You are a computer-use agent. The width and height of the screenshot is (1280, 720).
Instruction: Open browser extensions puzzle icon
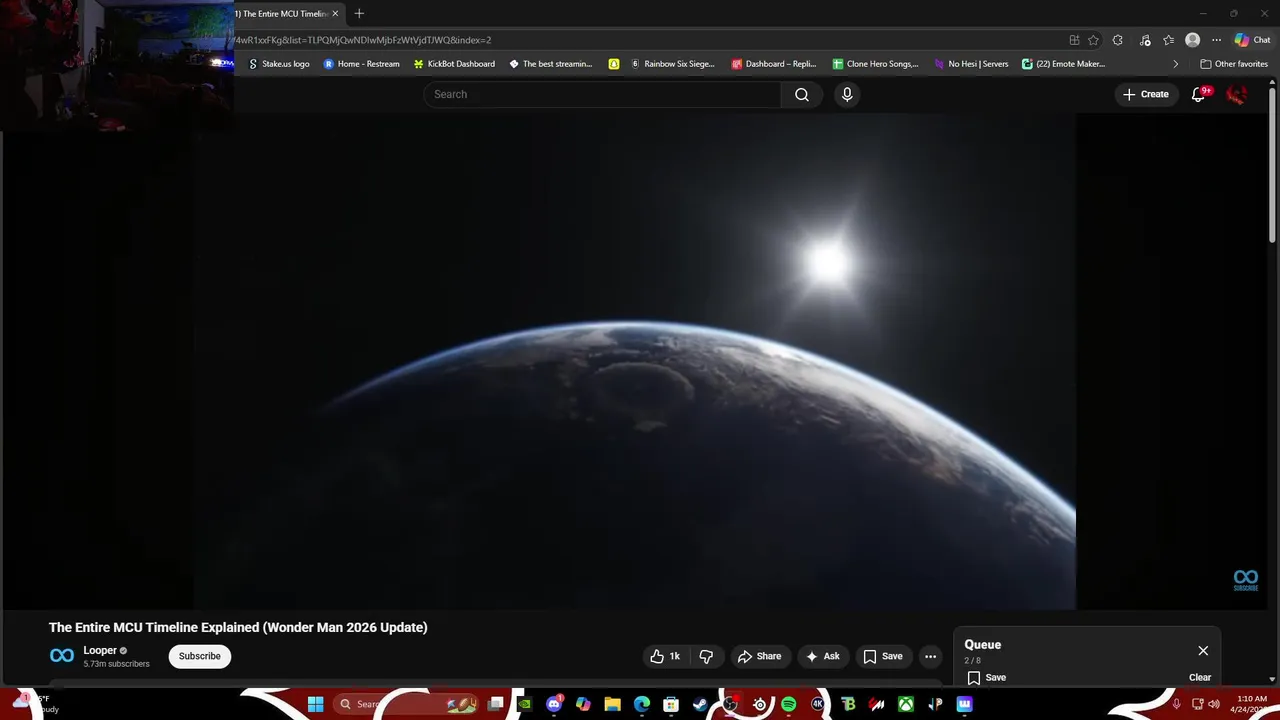tap(1118, 40)
